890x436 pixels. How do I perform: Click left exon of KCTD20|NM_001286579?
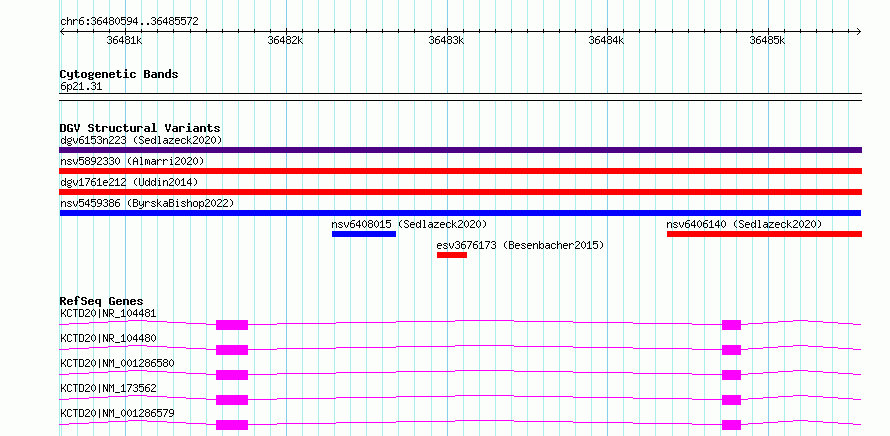tap(232, 425)
